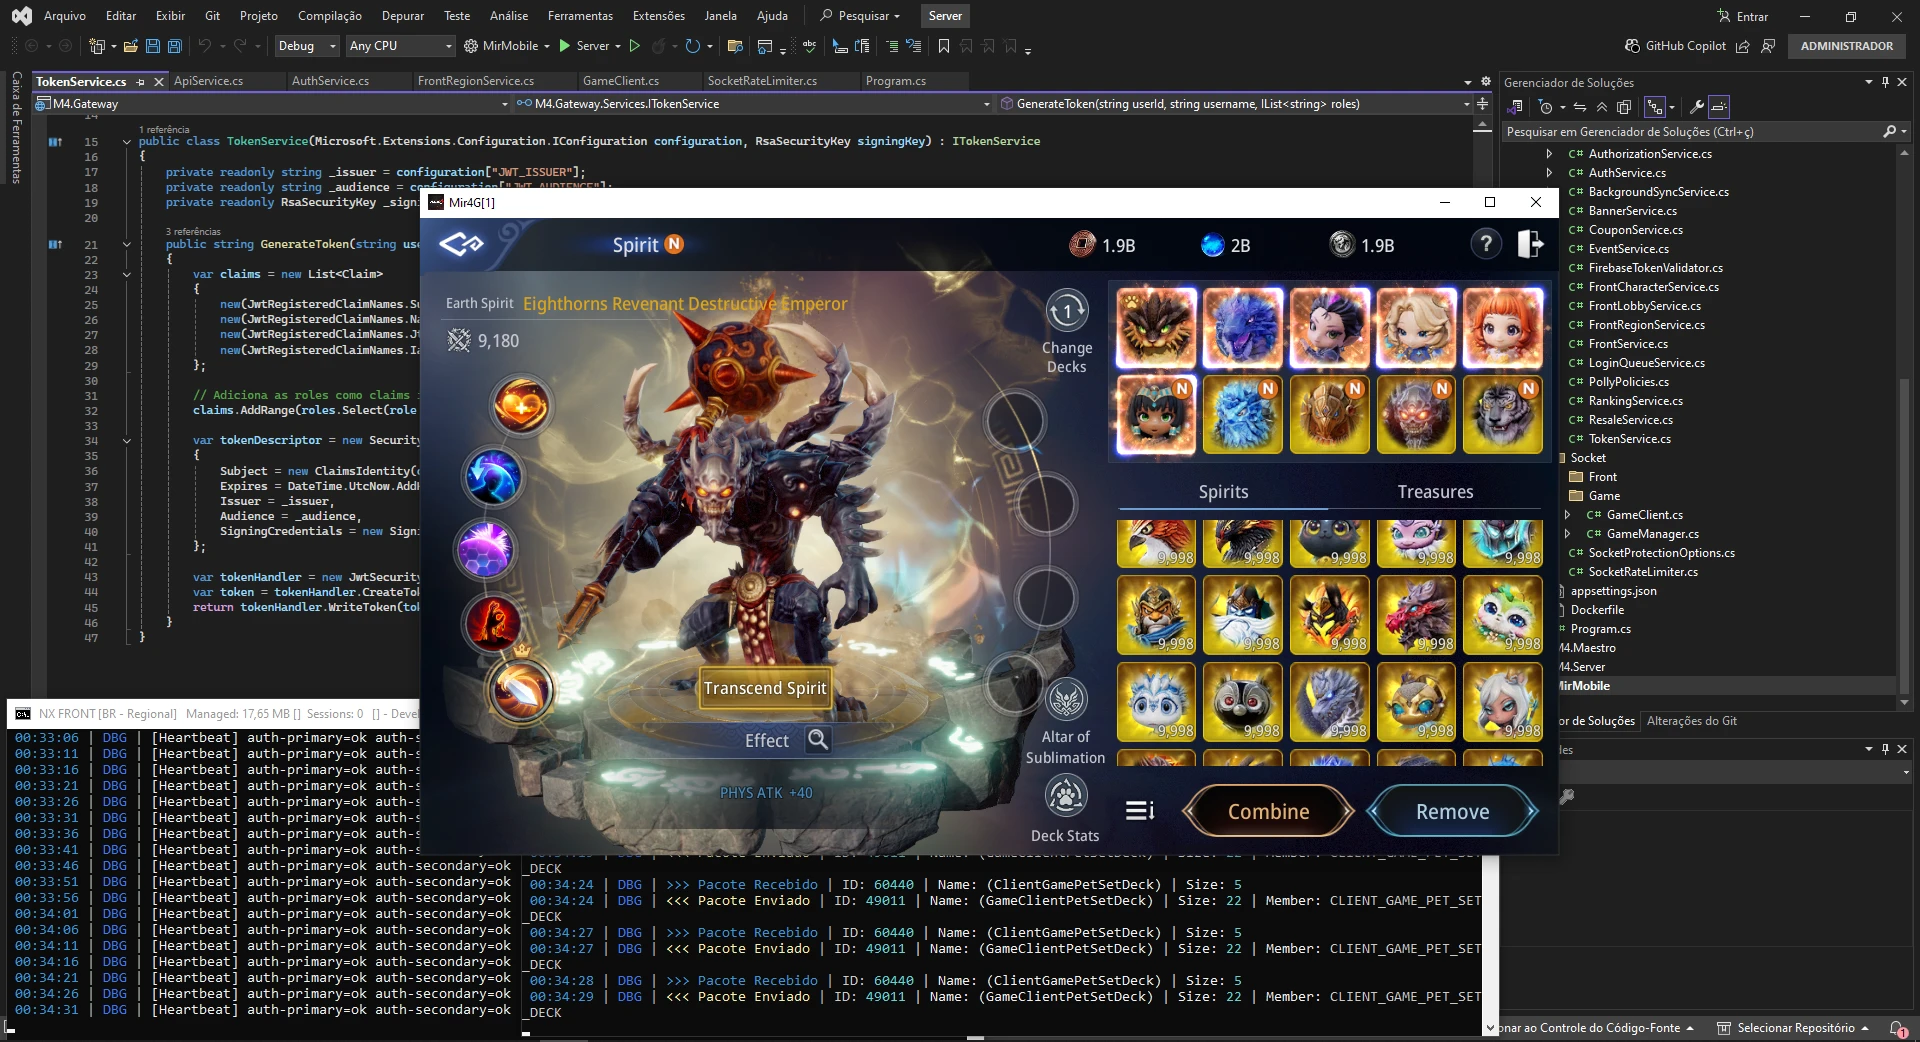The image size is (1920, 1042).
Task: Open the Depurar menu
Action: (403, 16)
